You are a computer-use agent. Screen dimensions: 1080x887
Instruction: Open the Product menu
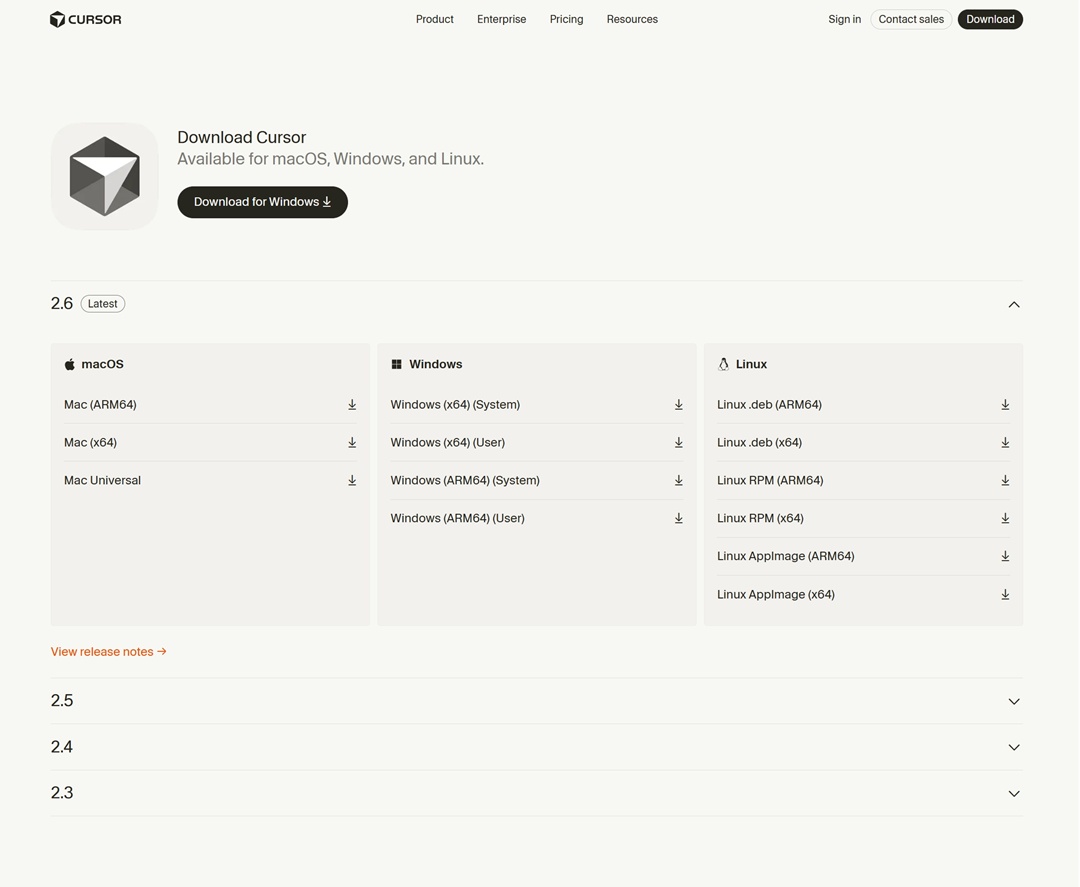tap(434, 19)
